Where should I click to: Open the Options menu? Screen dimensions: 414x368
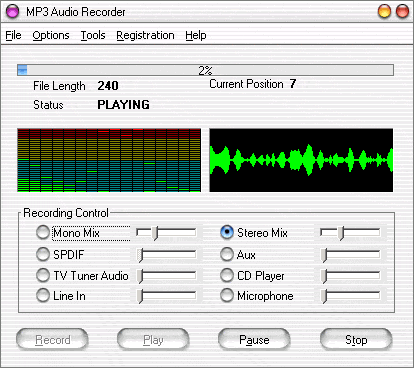tap(51, 35)
